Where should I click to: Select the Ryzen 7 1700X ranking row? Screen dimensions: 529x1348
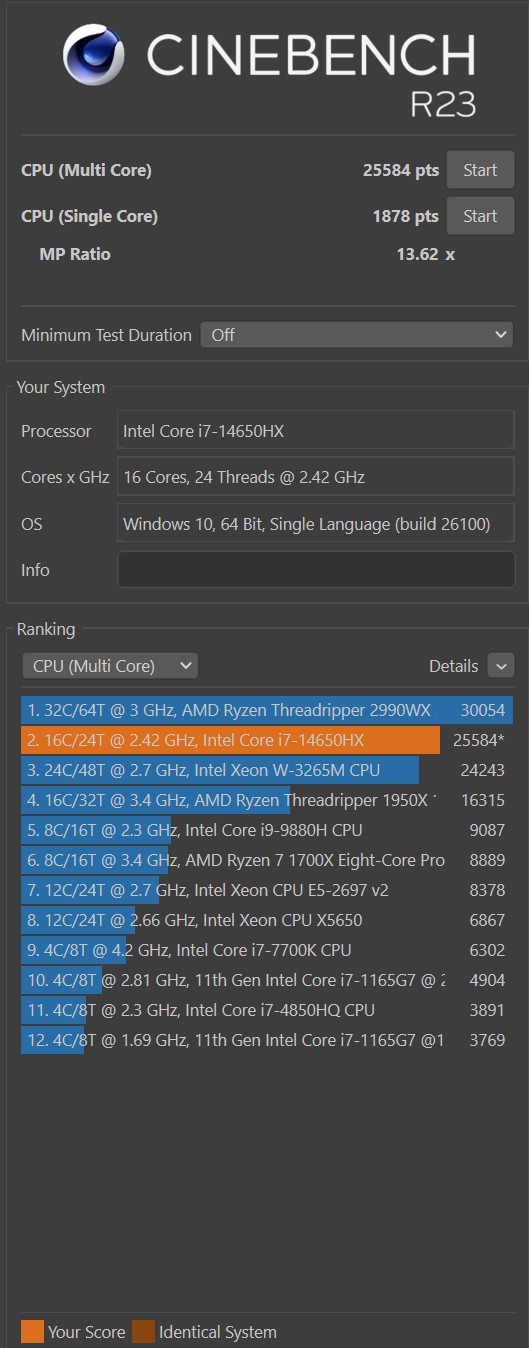click(x=267, y=860)
